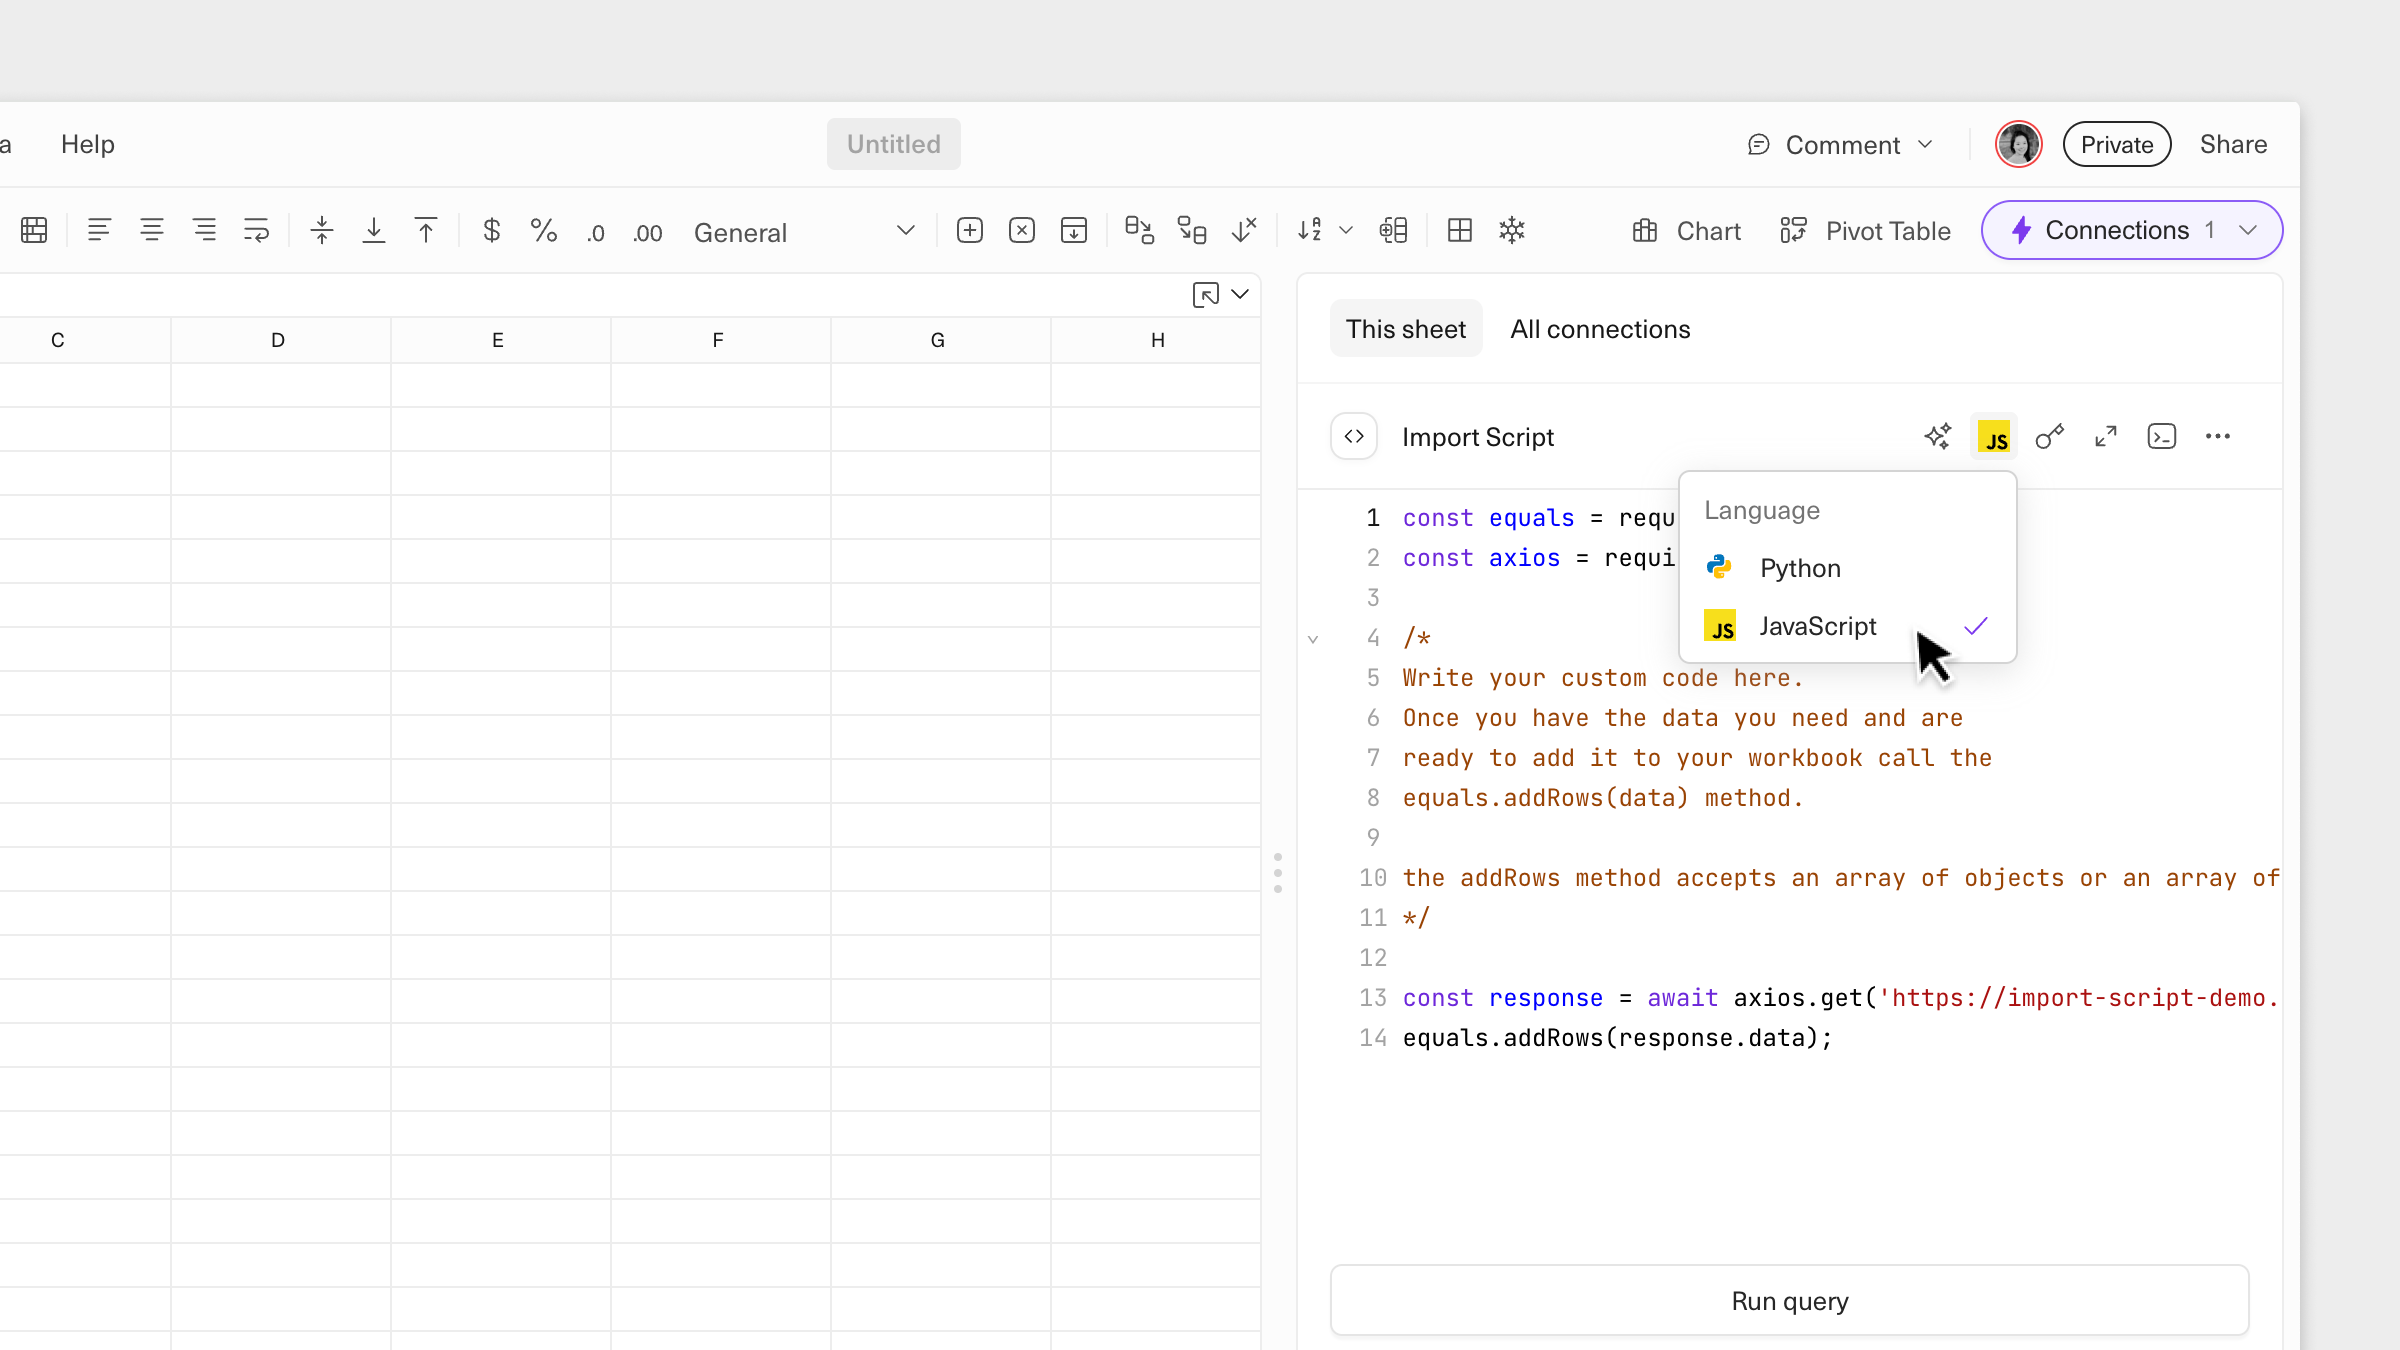Switch to the All connections tab
The image size is (2400, 1350).
[1599, 328]
